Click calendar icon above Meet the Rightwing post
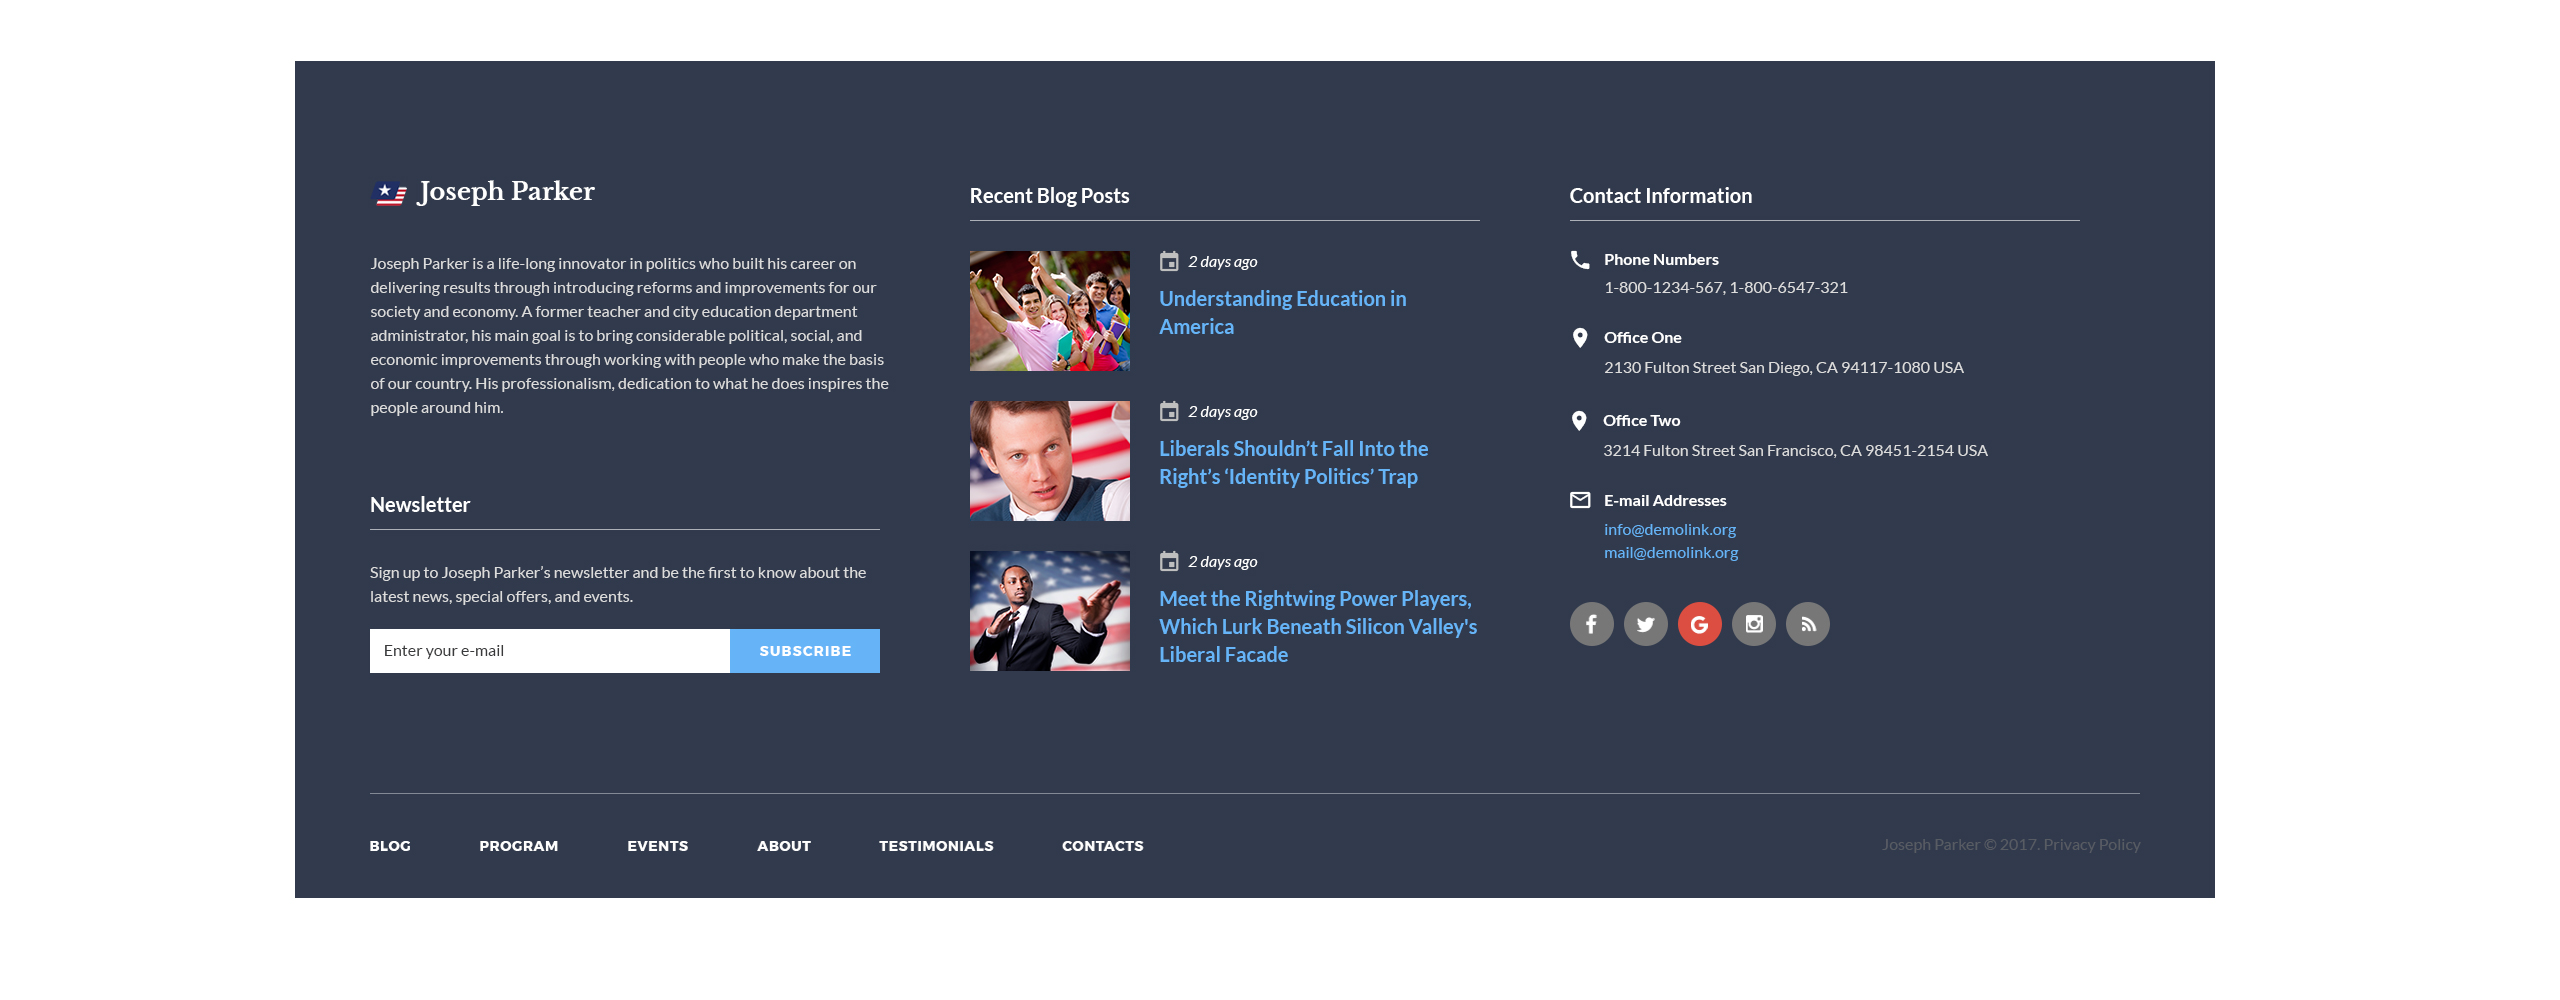The image size is (2560, 1000). [1169, 561]
